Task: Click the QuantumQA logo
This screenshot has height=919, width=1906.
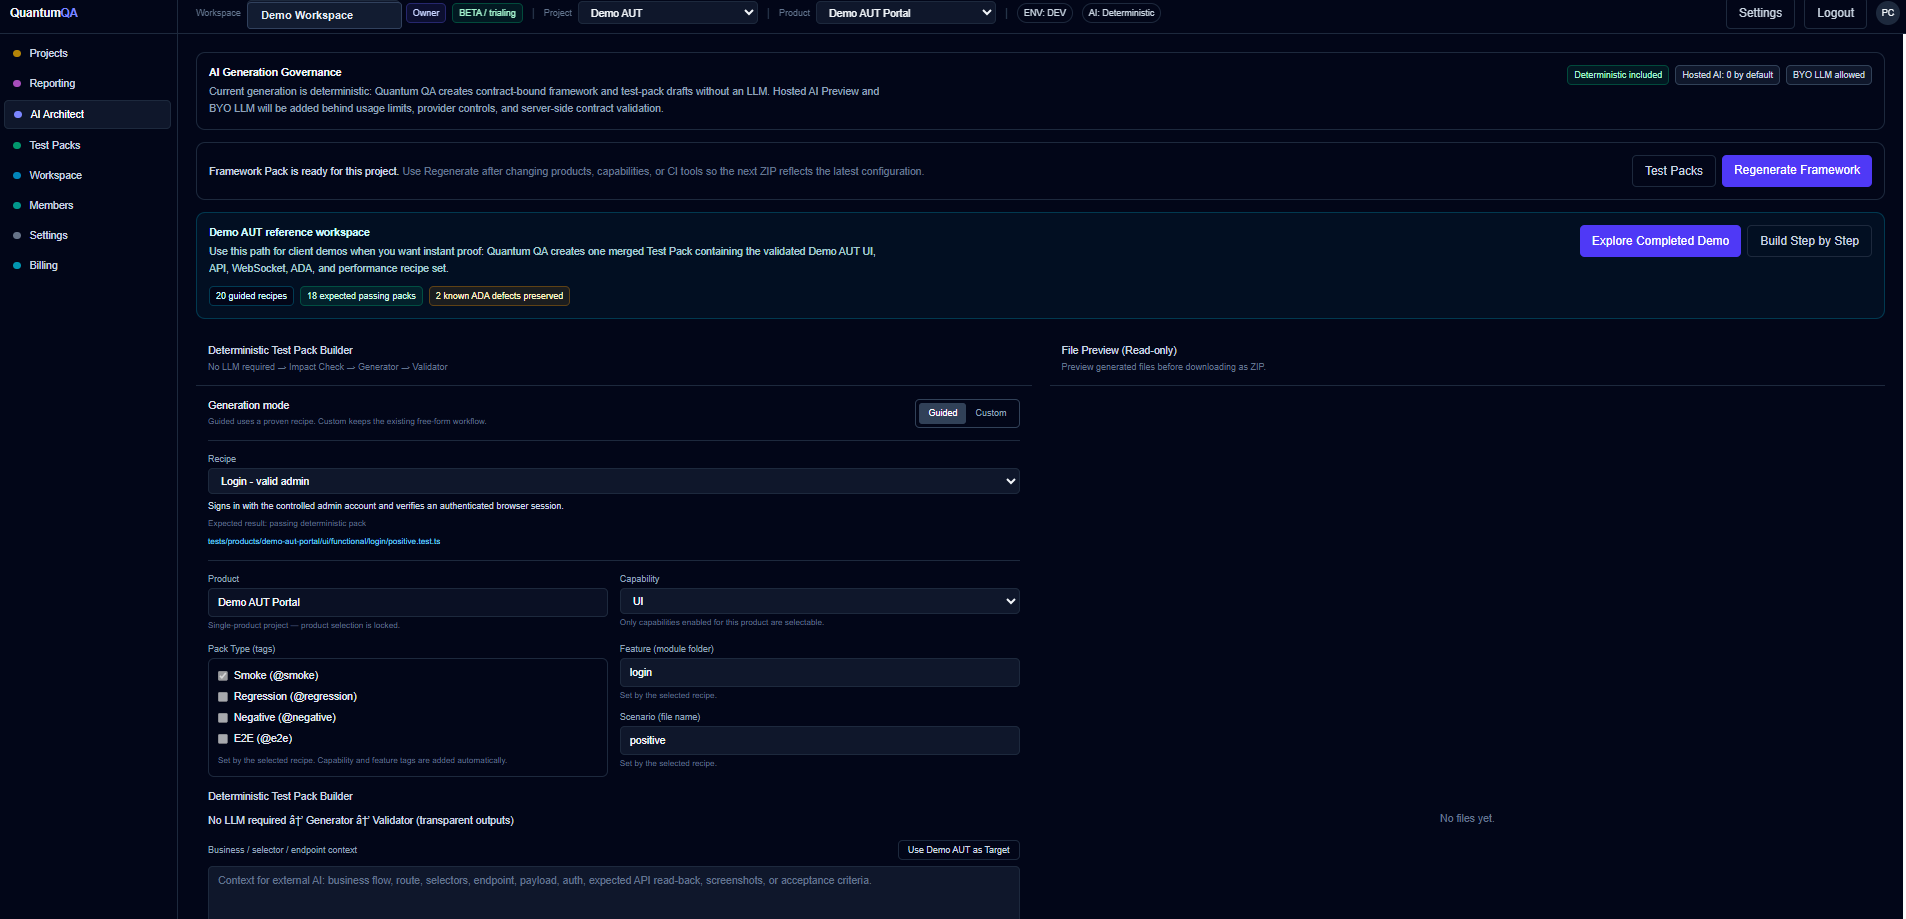Action: [x=44, y=13]
